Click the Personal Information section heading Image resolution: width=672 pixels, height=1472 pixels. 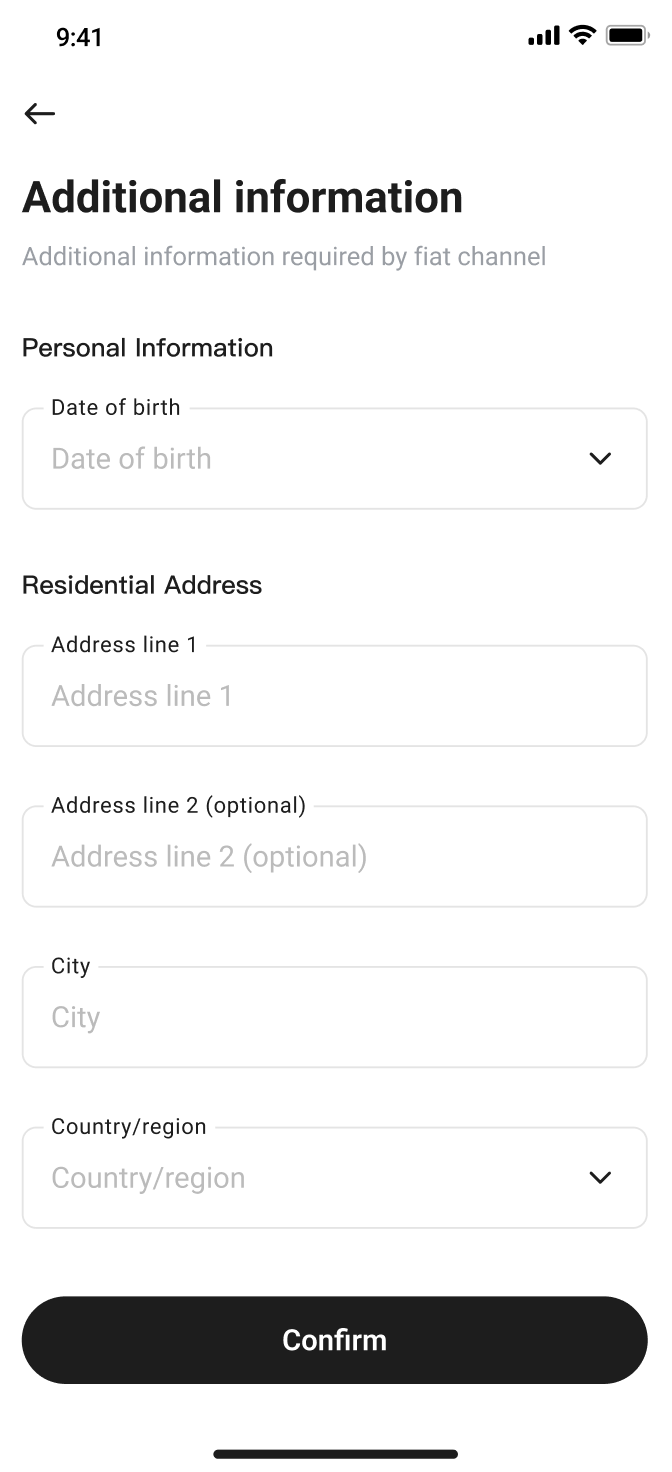coord(147,348)
